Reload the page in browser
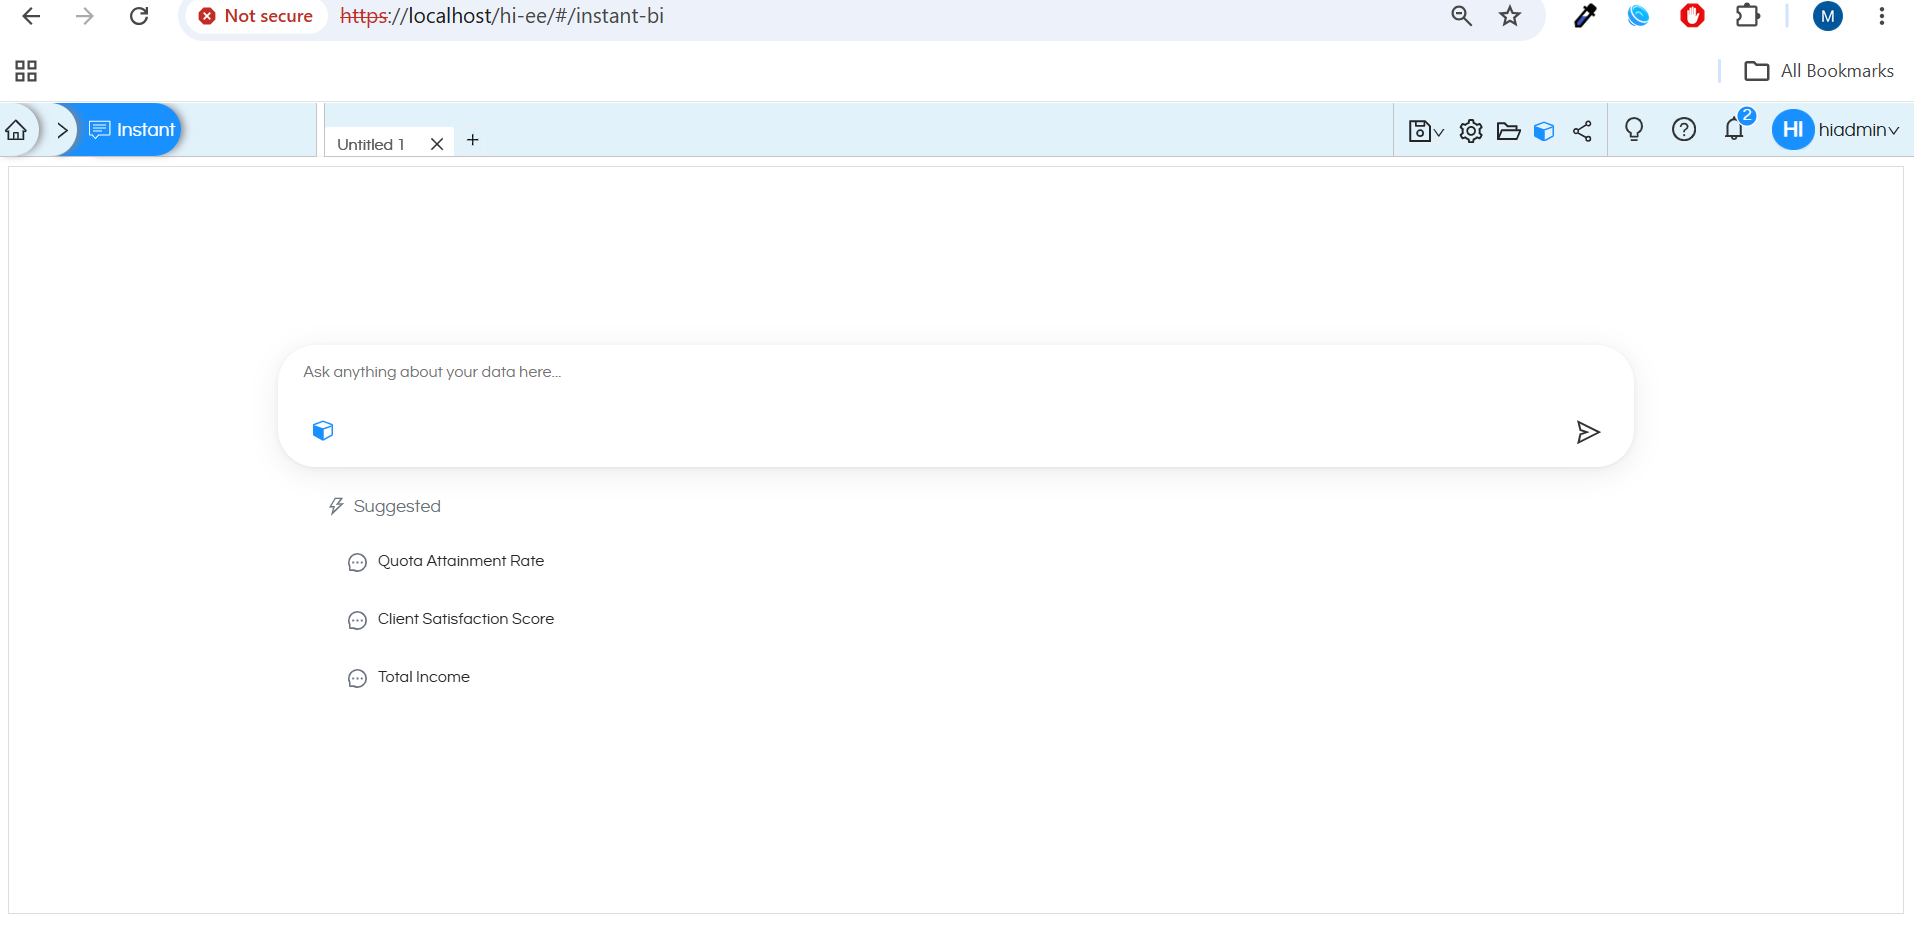The image size is (1914, 927). pos(139,16)
